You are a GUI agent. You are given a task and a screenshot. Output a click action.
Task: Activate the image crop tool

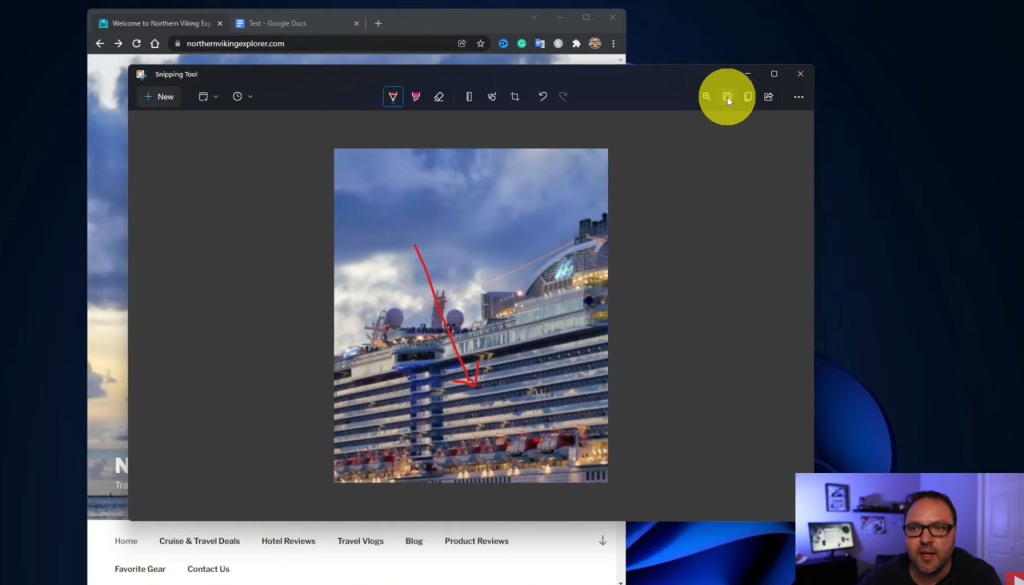point(515,97)
